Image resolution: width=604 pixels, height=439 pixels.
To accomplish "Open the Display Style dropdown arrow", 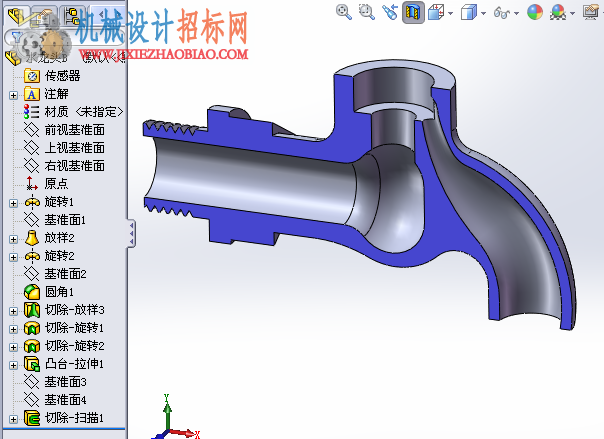I will [483, 13].
